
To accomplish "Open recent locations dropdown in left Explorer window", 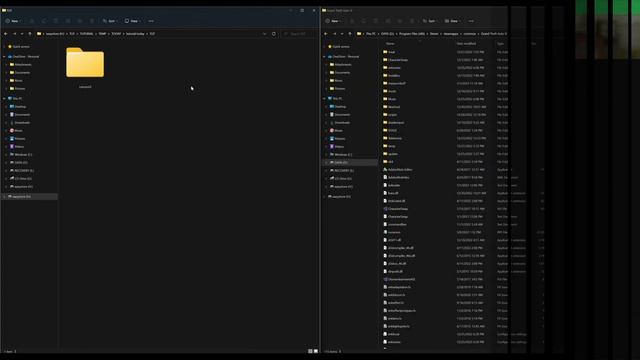I will [22, 34].
